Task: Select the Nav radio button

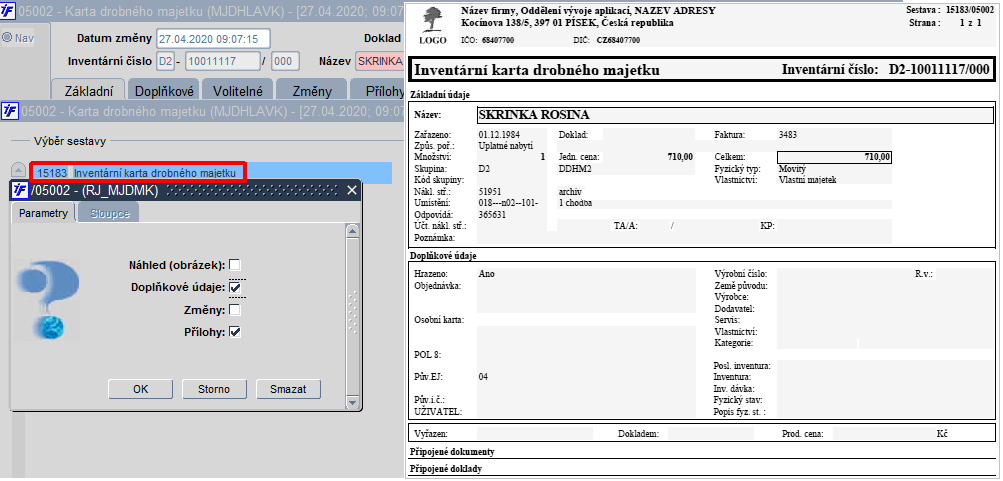Action: 7,38
